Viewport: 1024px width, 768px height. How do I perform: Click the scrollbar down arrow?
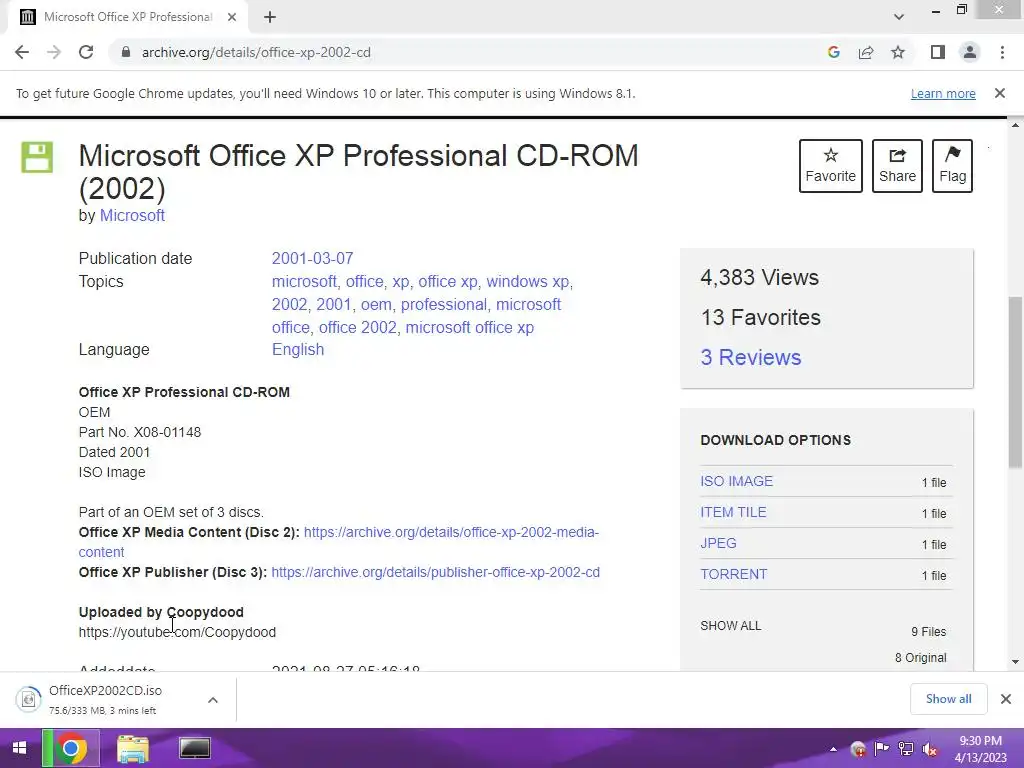(x=1015, y=662)
